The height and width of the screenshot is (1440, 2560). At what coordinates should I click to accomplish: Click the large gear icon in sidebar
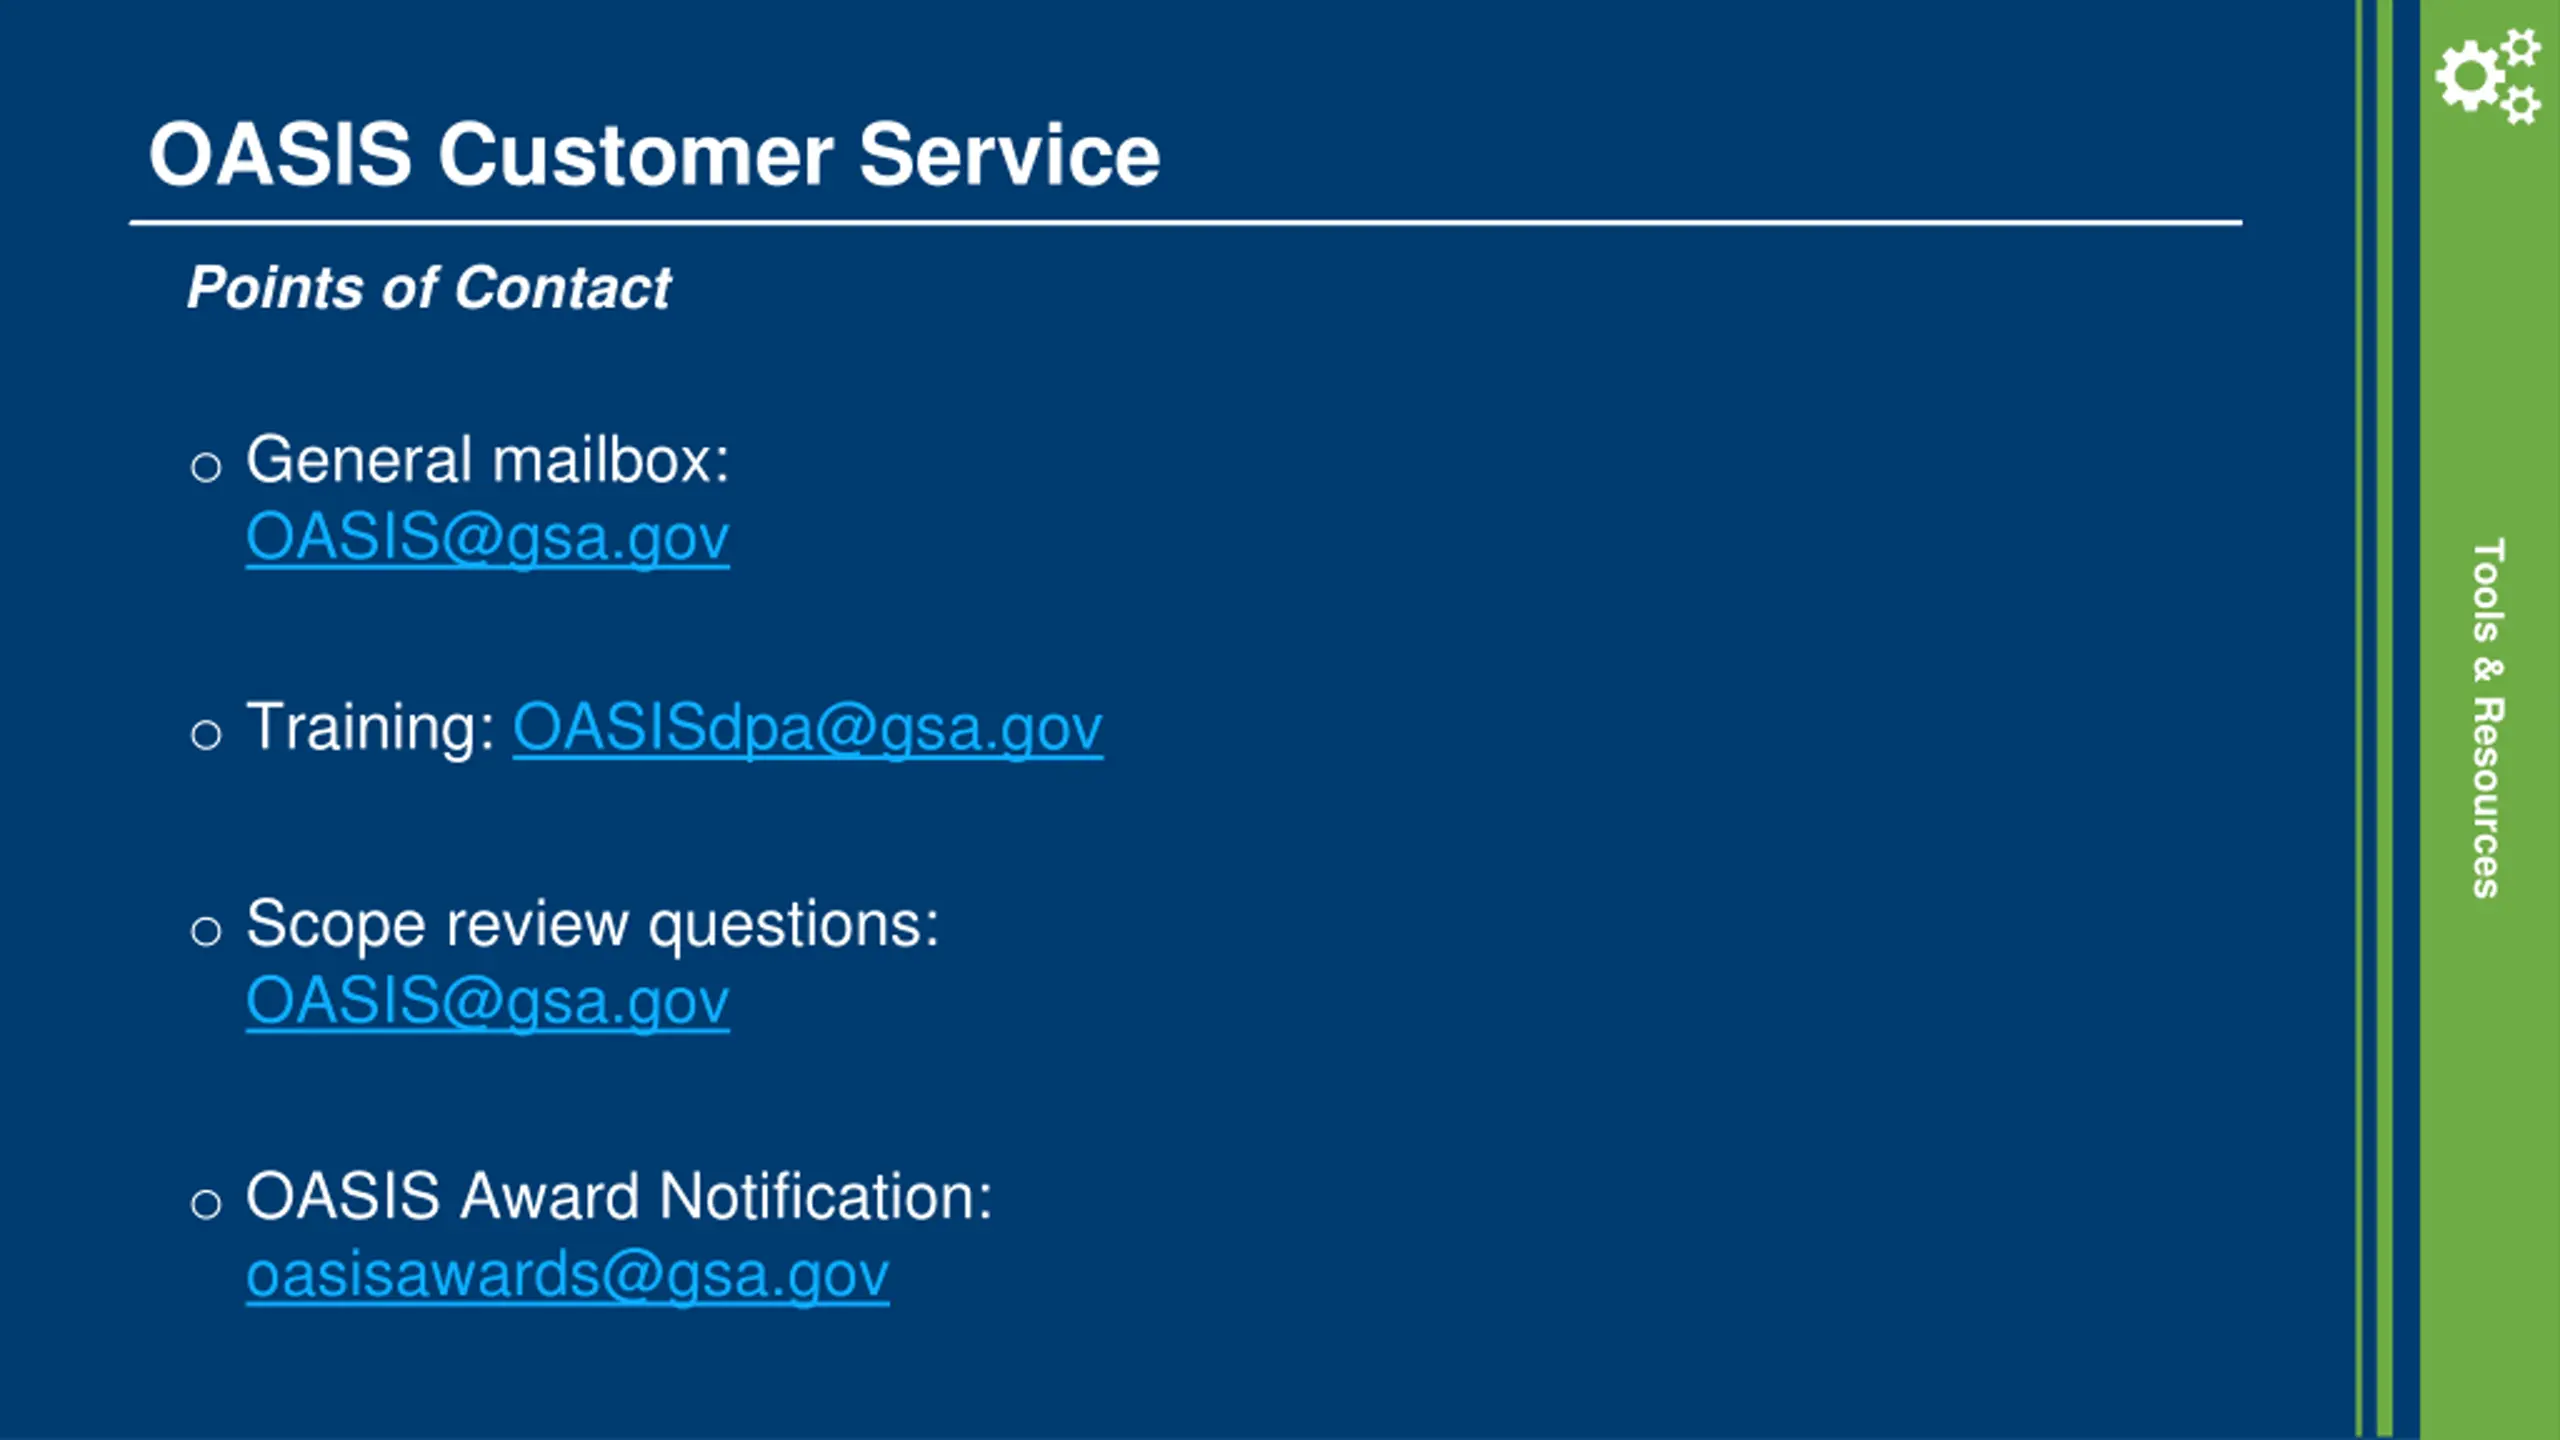pyautogui.click(x=2469, y=77)
